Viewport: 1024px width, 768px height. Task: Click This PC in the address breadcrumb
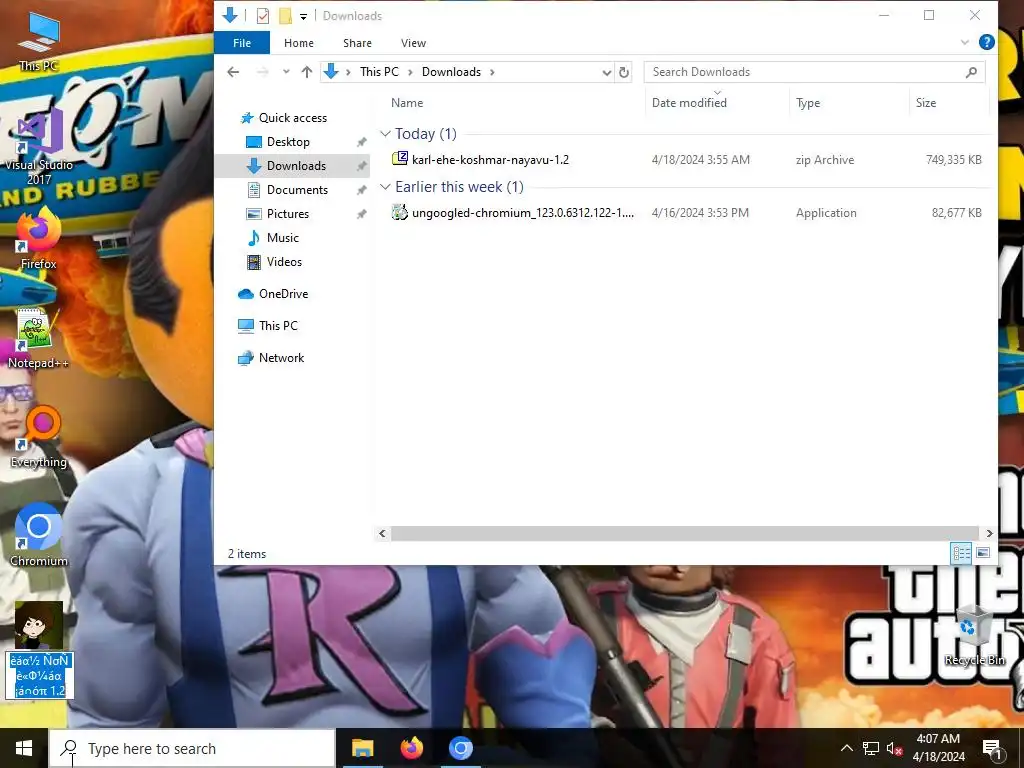point(379,72)
